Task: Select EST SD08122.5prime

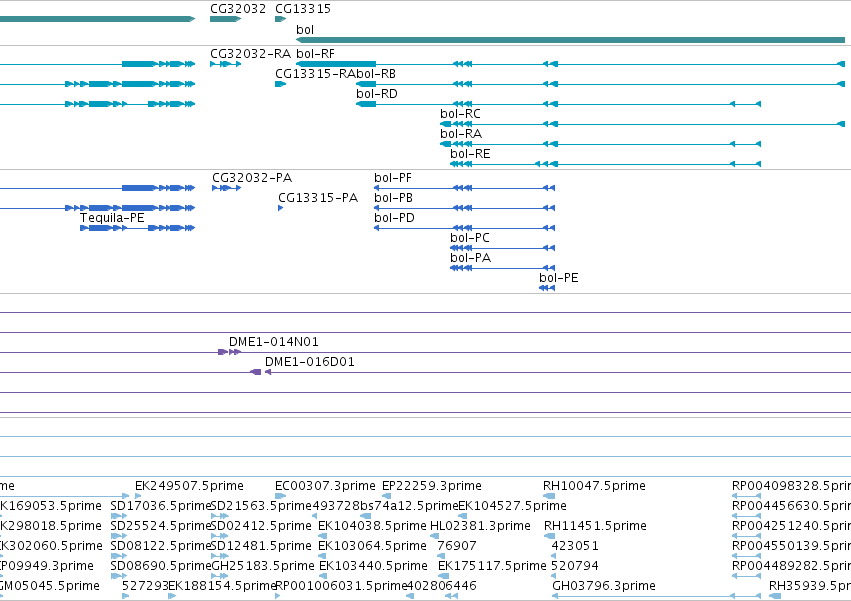Action: click(160, 546)
